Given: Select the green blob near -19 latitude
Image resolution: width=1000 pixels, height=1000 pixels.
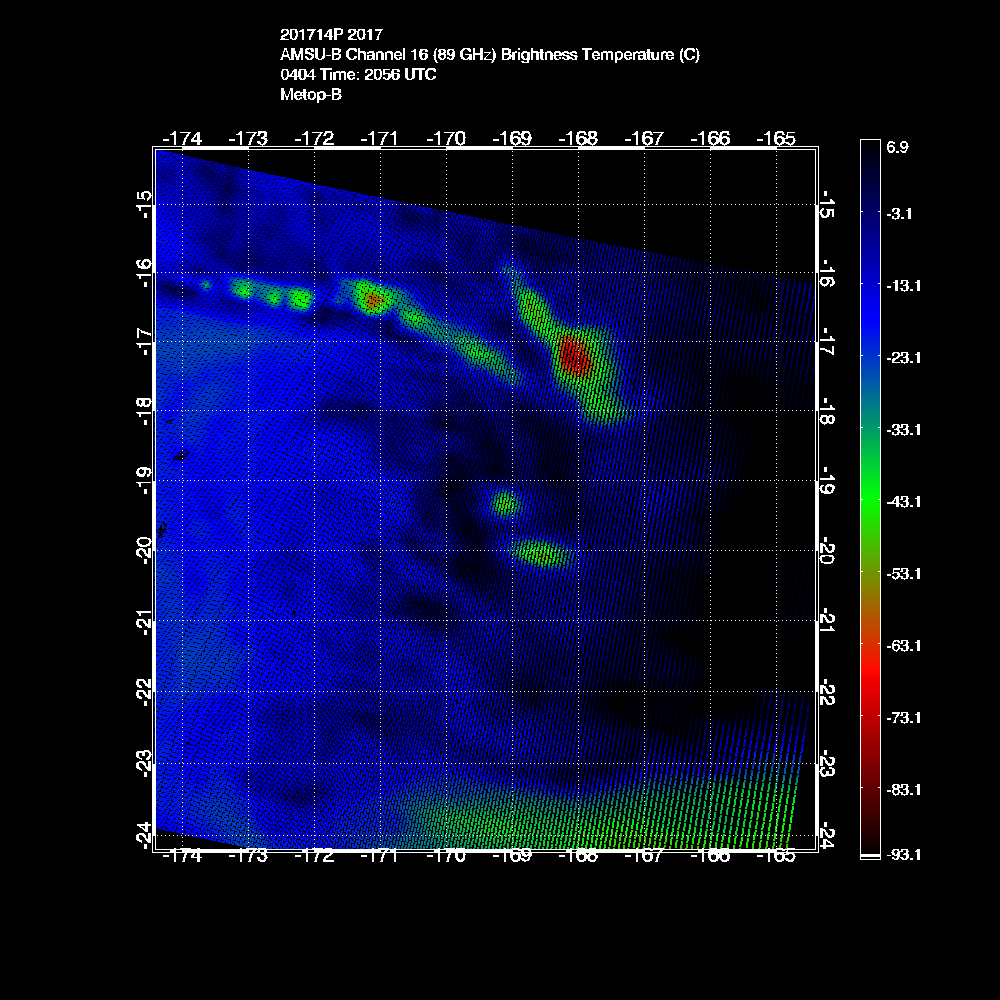Looking at the screenshot, I should [x=505, y=503].
